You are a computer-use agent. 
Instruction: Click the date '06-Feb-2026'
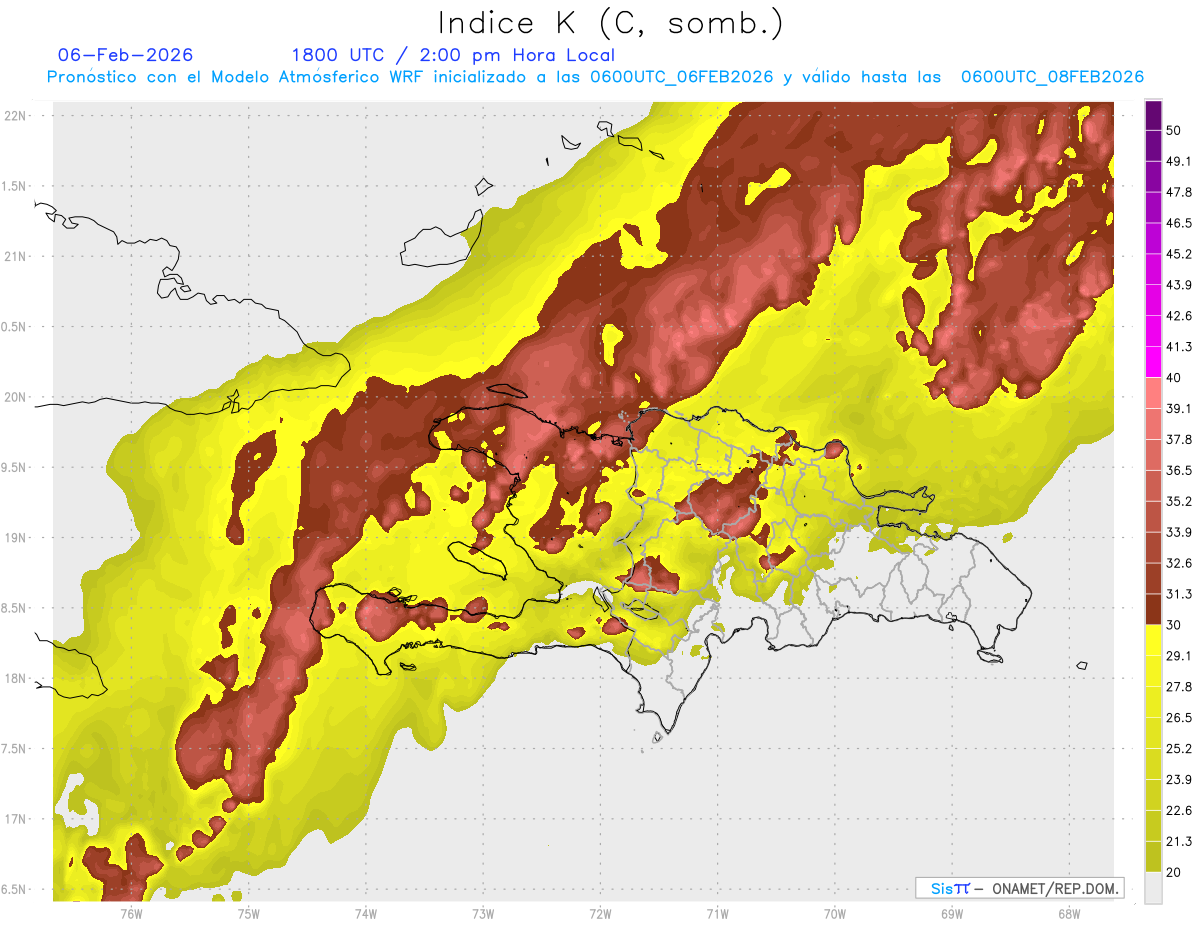(x=126, y=55)
